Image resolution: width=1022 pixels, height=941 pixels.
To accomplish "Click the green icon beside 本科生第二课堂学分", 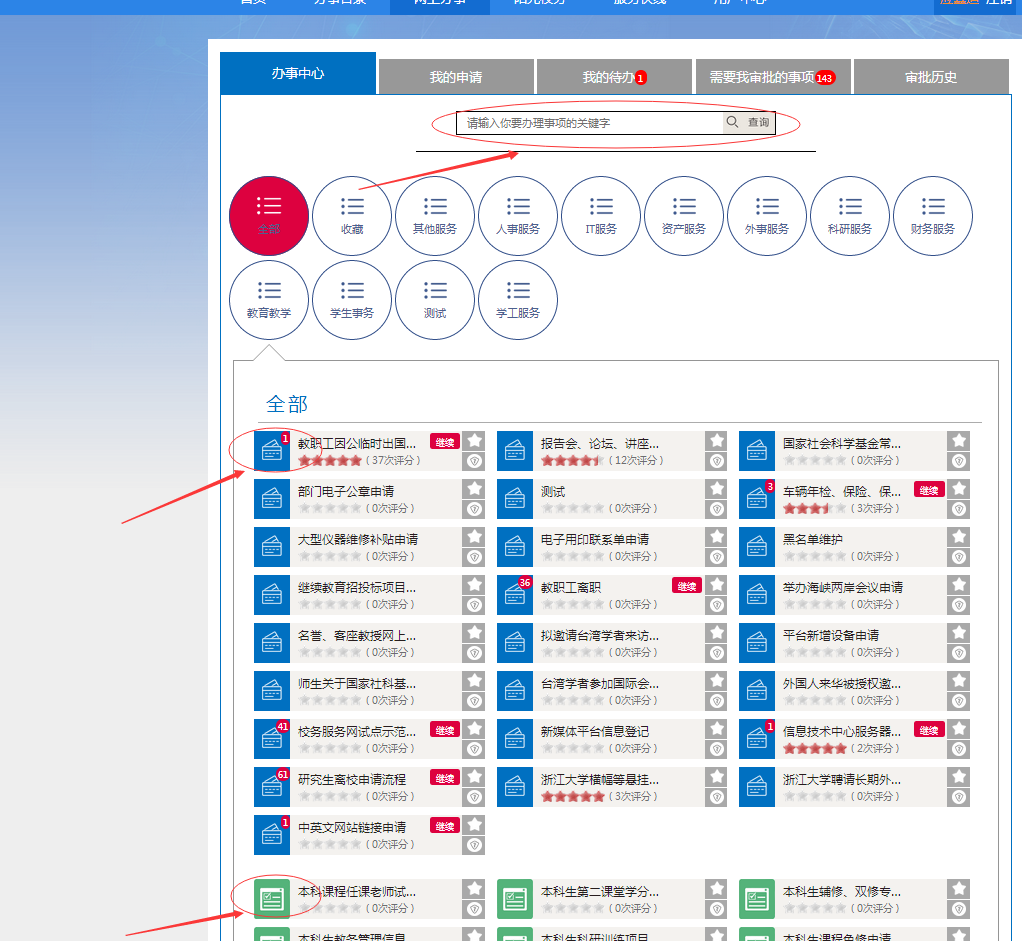I will click(515, 899).
